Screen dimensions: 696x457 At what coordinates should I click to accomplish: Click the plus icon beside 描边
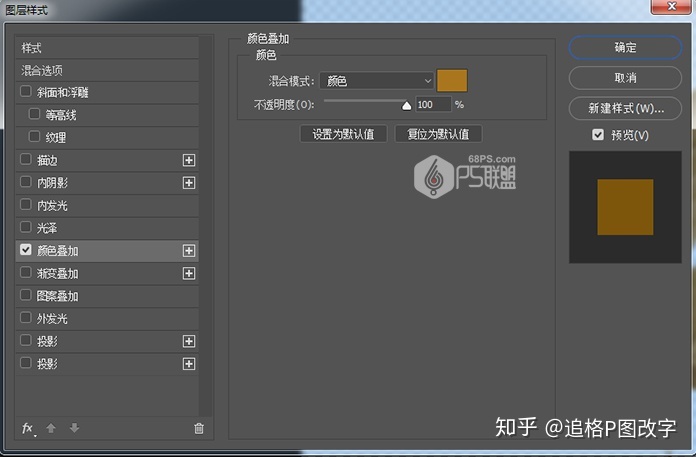[189, 160]
